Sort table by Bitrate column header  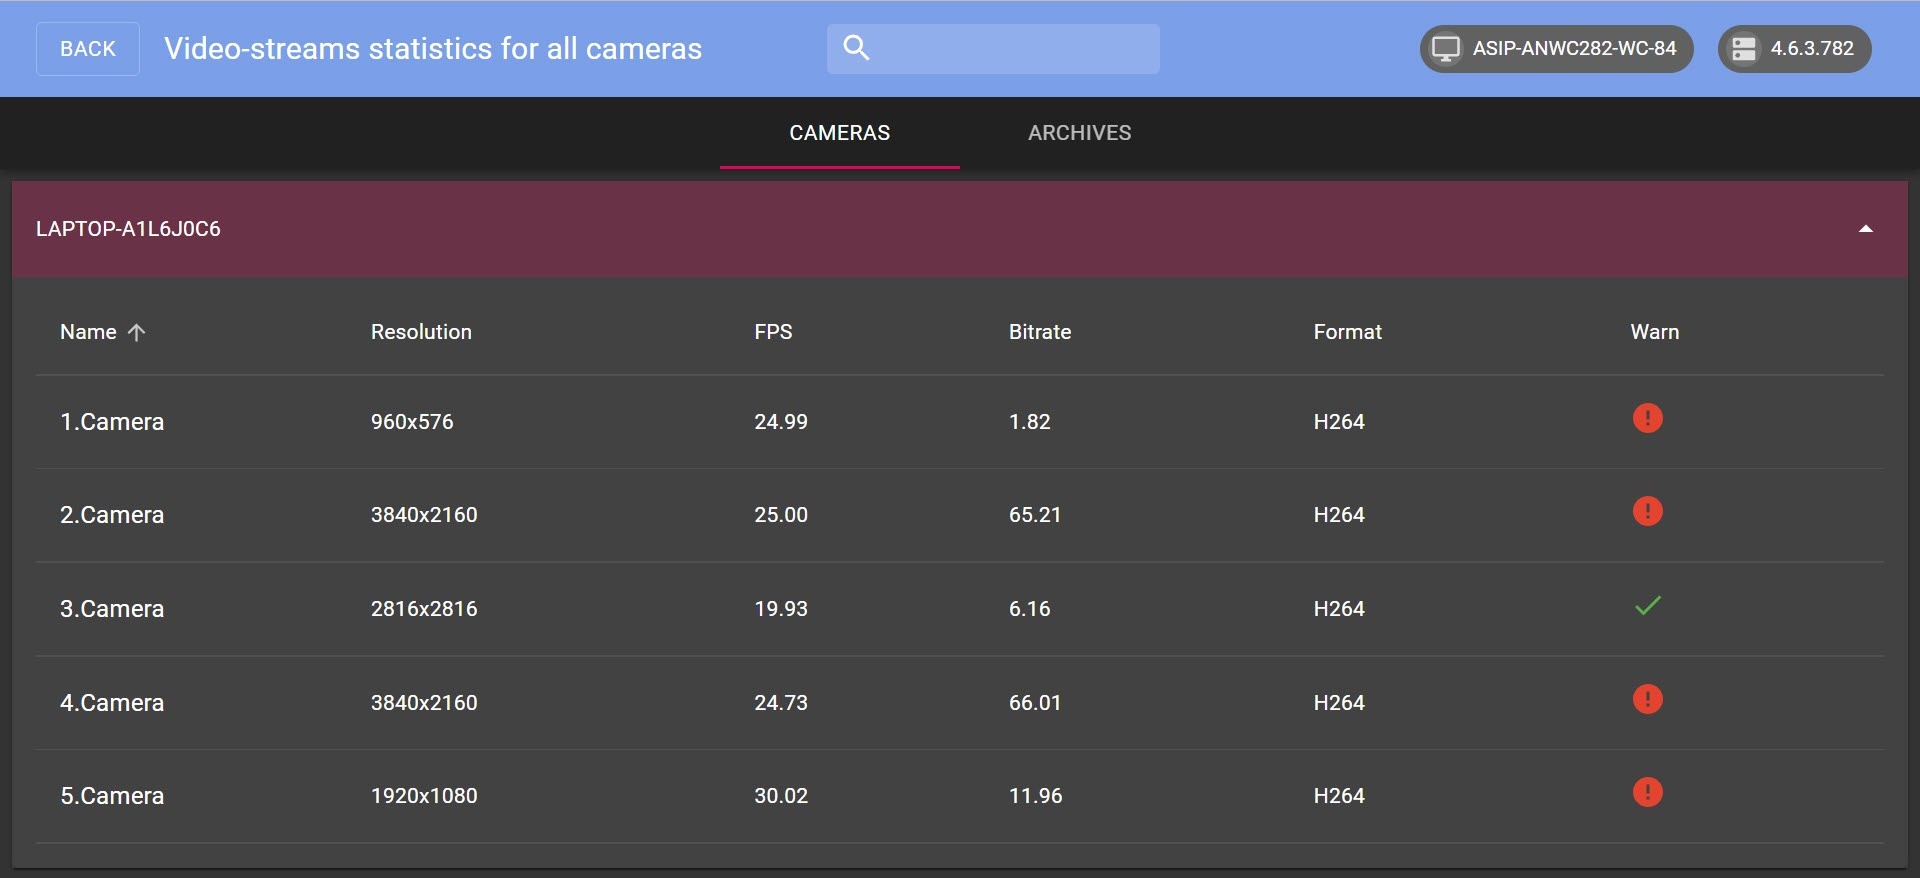tap(1039, 332)
